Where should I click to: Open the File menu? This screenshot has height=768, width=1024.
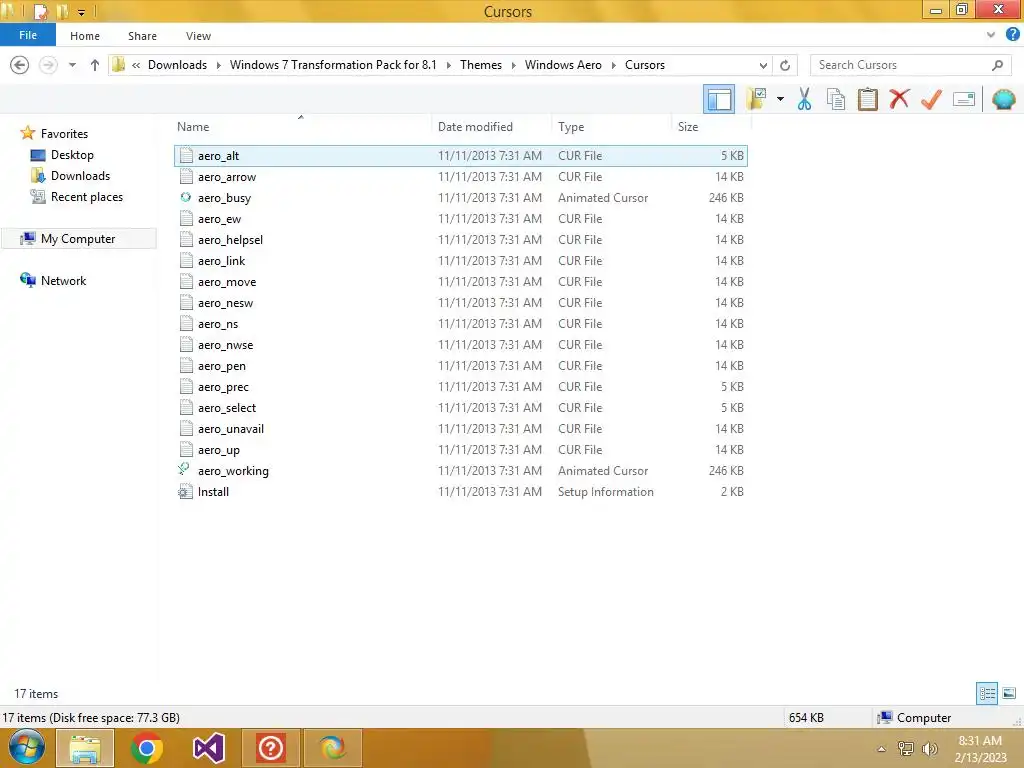(27, 35)
